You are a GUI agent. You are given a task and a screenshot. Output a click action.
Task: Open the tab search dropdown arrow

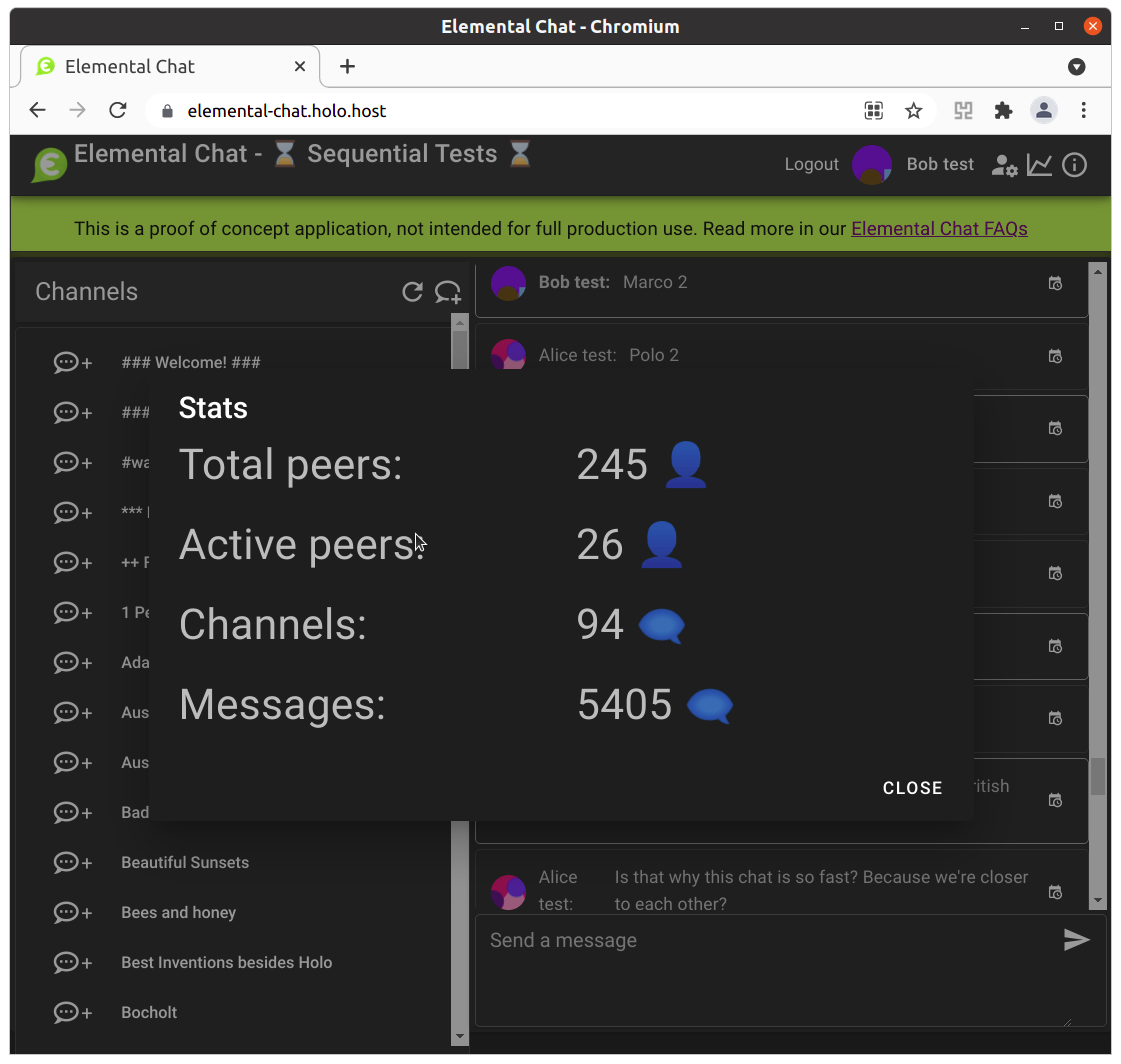[x=1076, y=66]
